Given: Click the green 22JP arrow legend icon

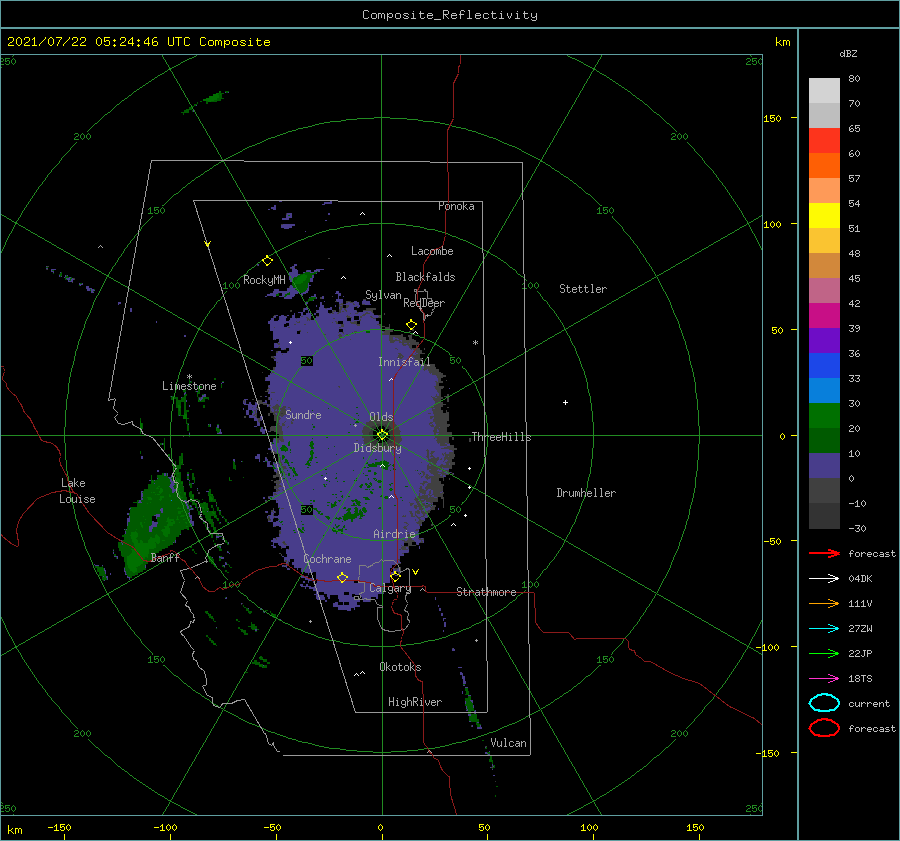Looking at the screenshot, I should [x=824, y=653].
